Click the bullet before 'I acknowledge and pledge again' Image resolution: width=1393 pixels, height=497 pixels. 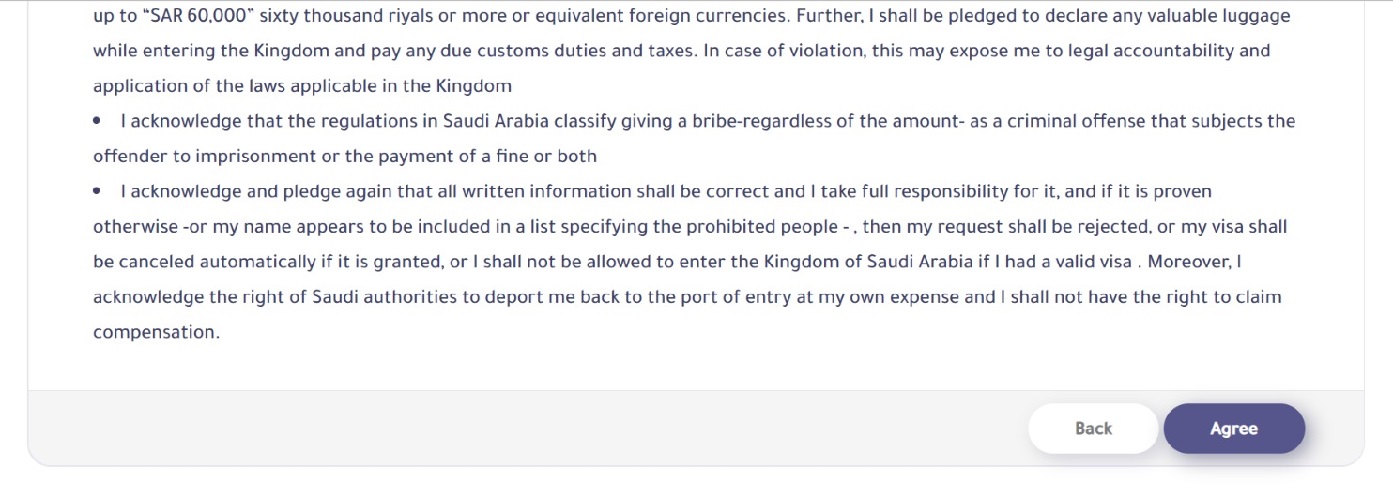(97, 191)
